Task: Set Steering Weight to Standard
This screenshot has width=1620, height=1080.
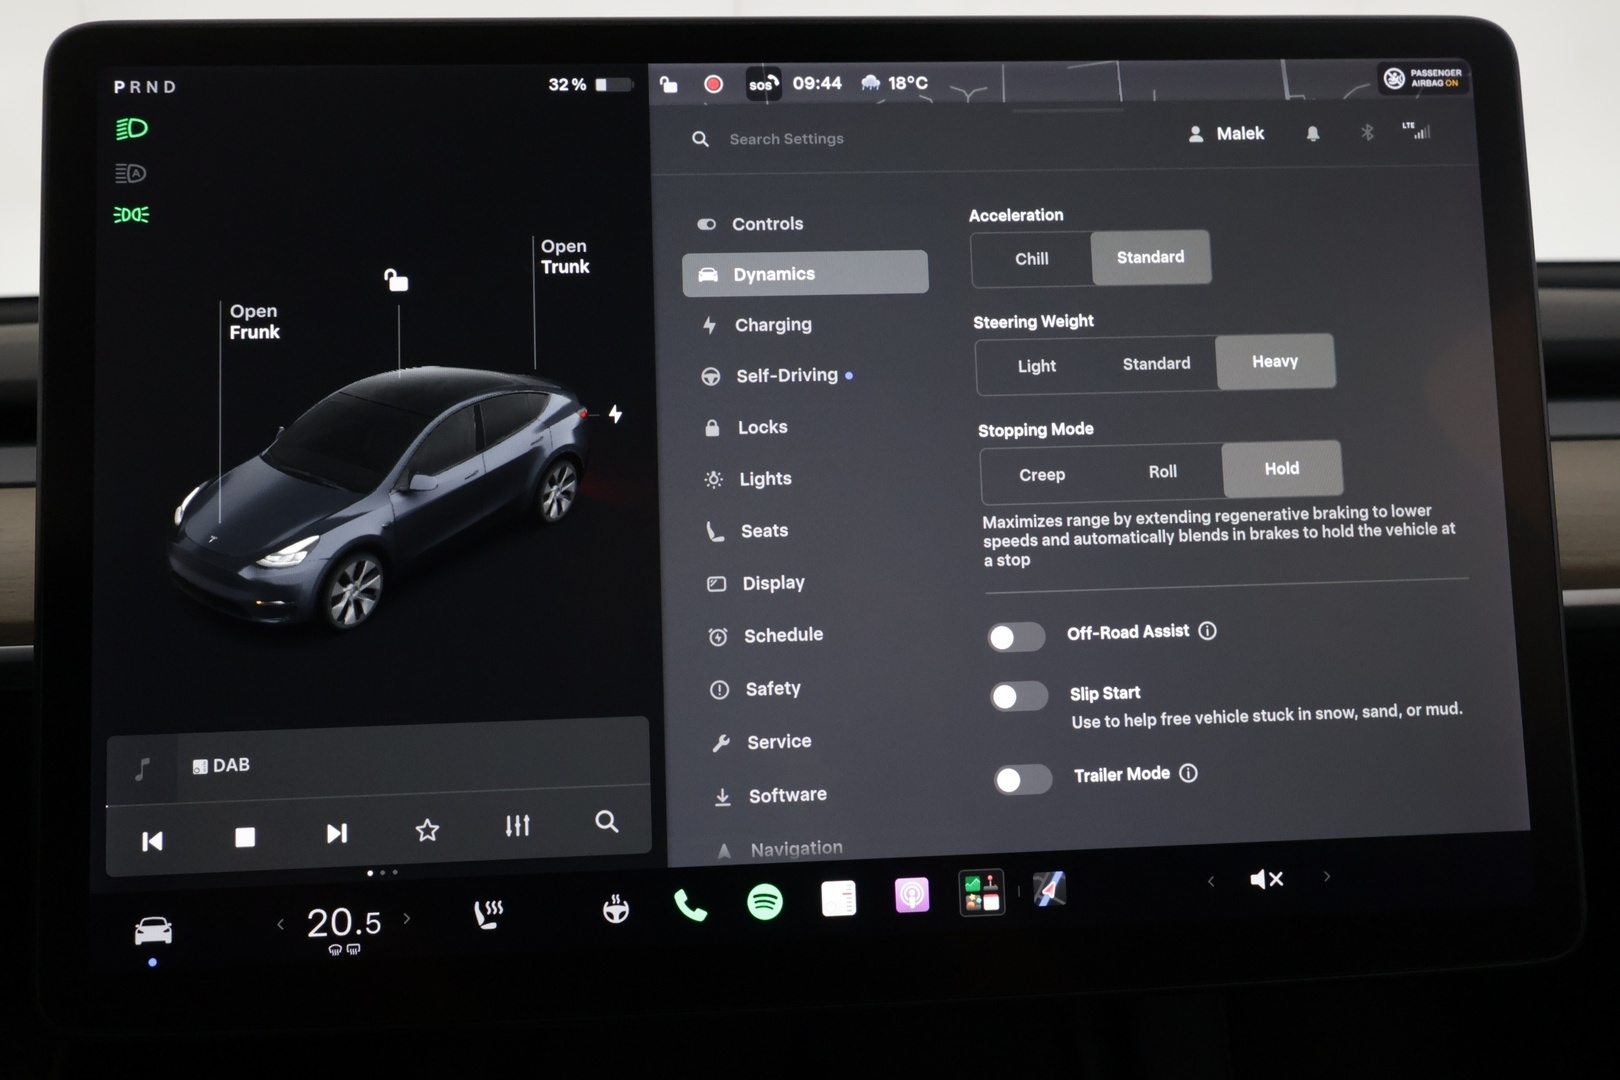Action: 1156,363
